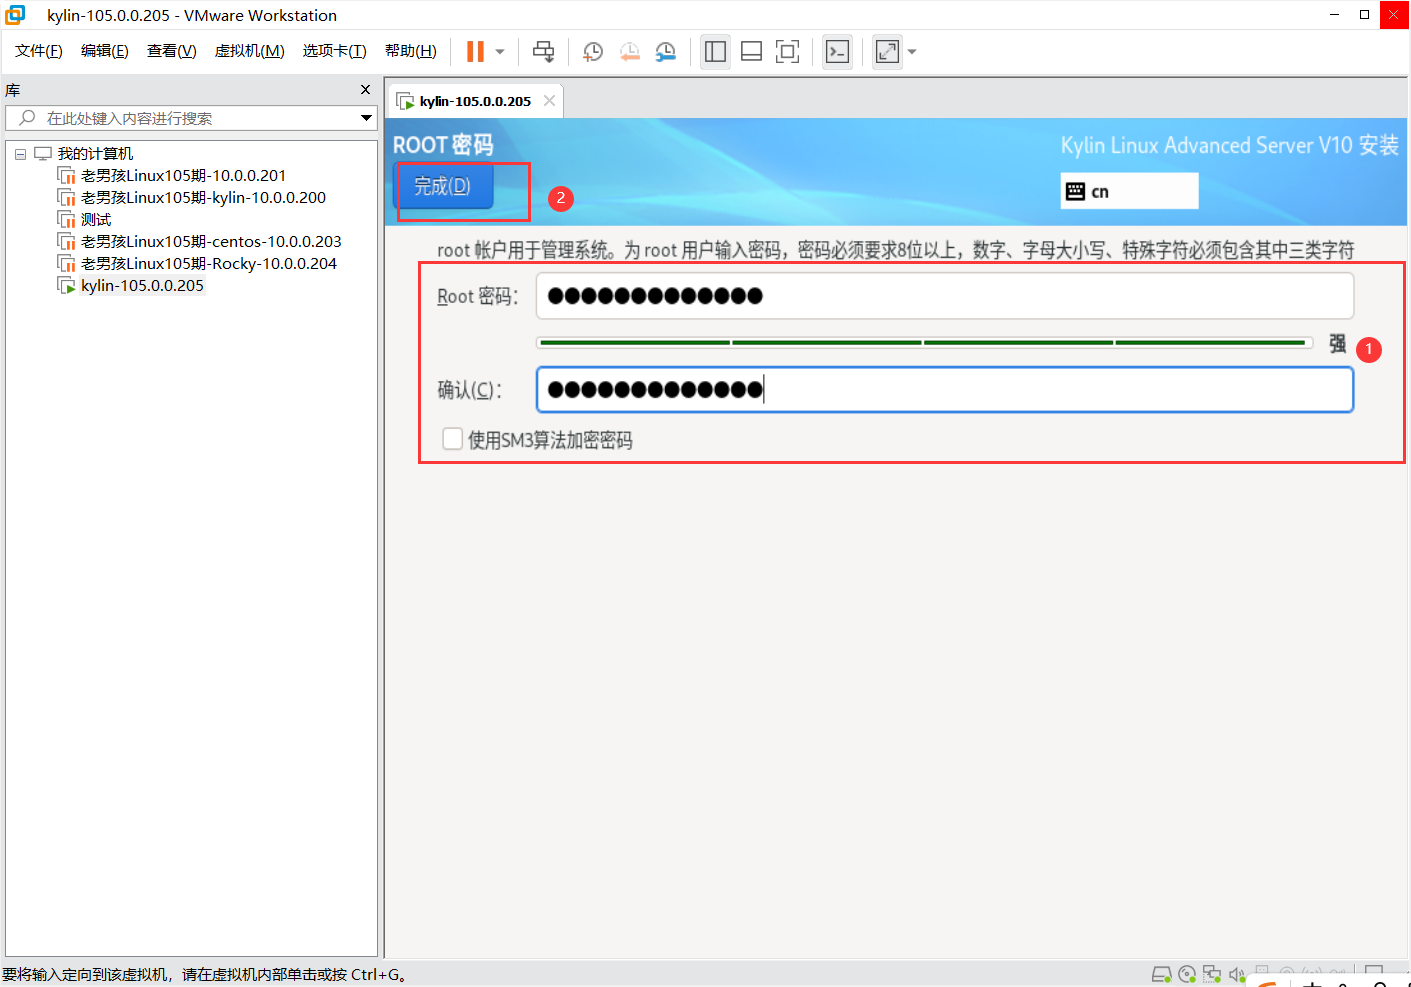Open the dropdown next to the pause button
The image size is (1411, 987).
[500, 52]
